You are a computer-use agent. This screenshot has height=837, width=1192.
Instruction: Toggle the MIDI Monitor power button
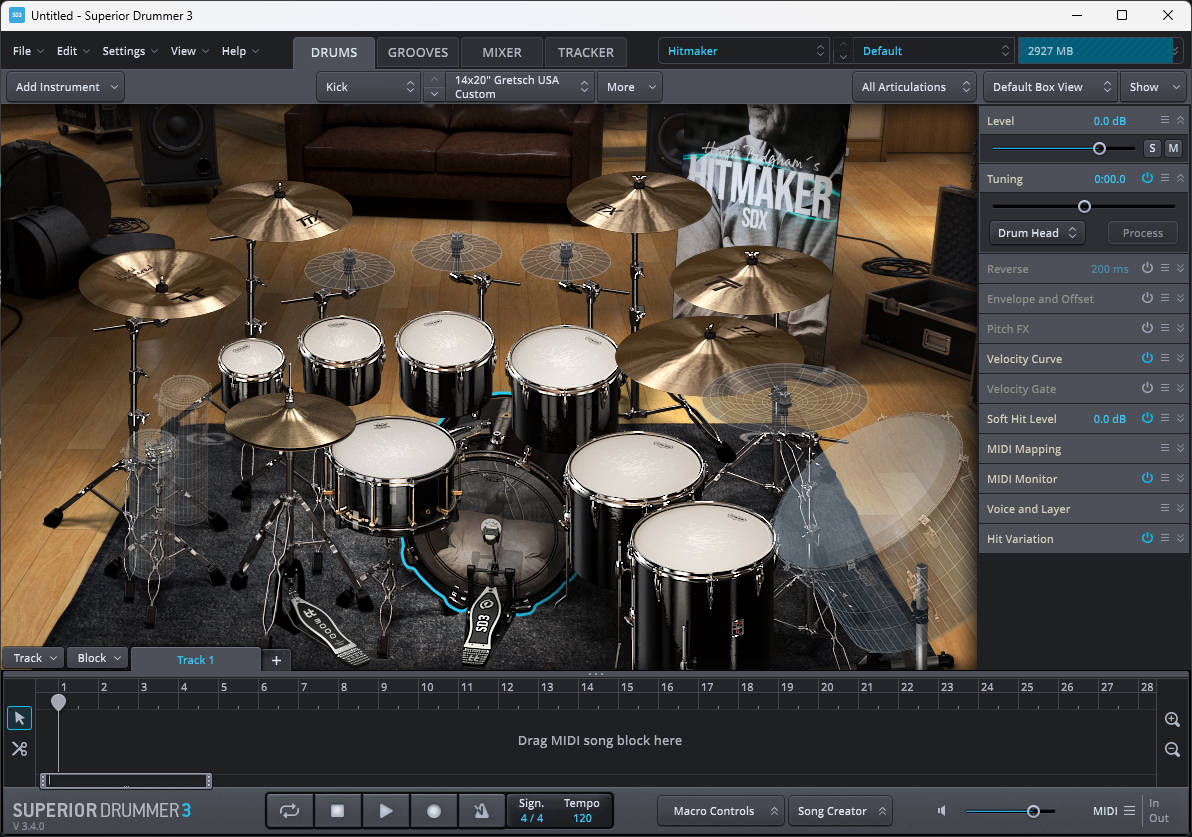coord(1147,477)
